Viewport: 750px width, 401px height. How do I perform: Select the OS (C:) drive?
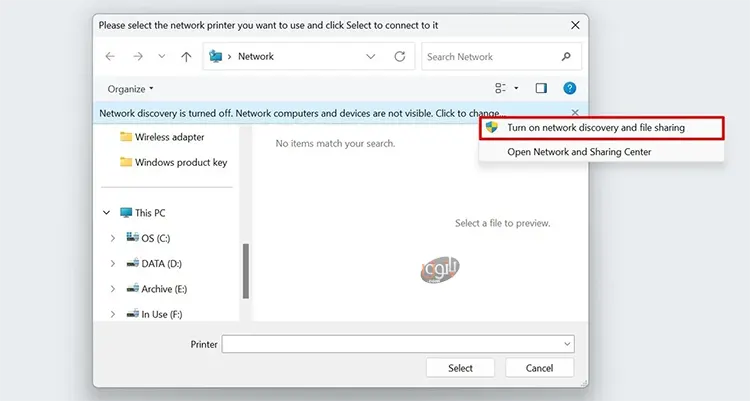tap(148, 238)
